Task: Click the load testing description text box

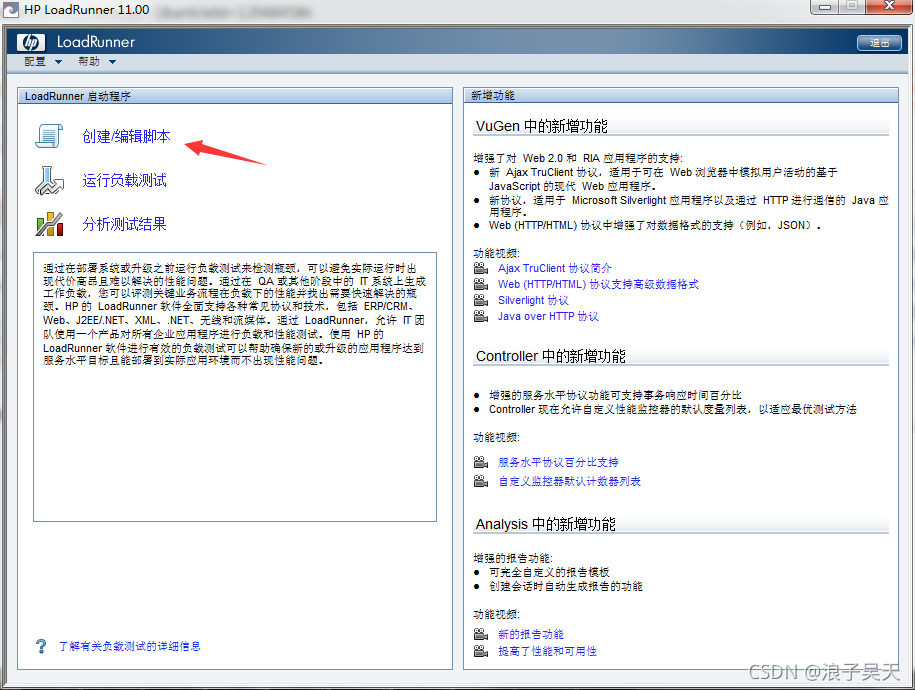Action: pyautogui.click(x=235, y=387)
